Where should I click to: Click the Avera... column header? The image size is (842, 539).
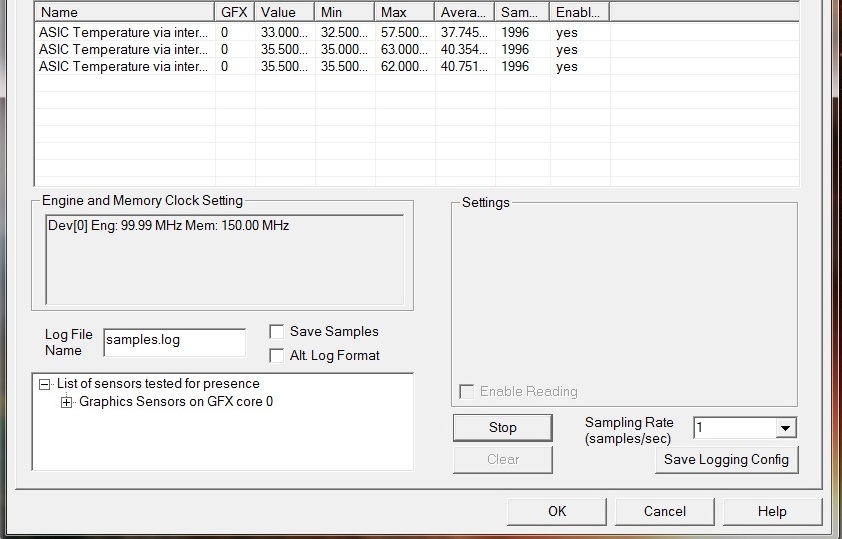tap(464, 12)
